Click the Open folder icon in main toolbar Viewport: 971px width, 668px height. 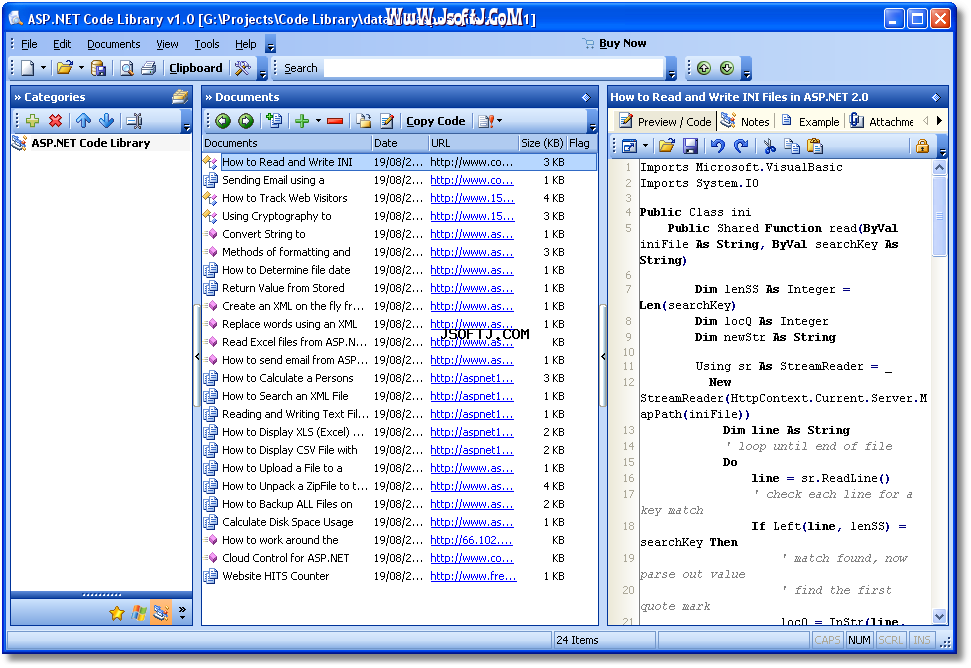64,68
